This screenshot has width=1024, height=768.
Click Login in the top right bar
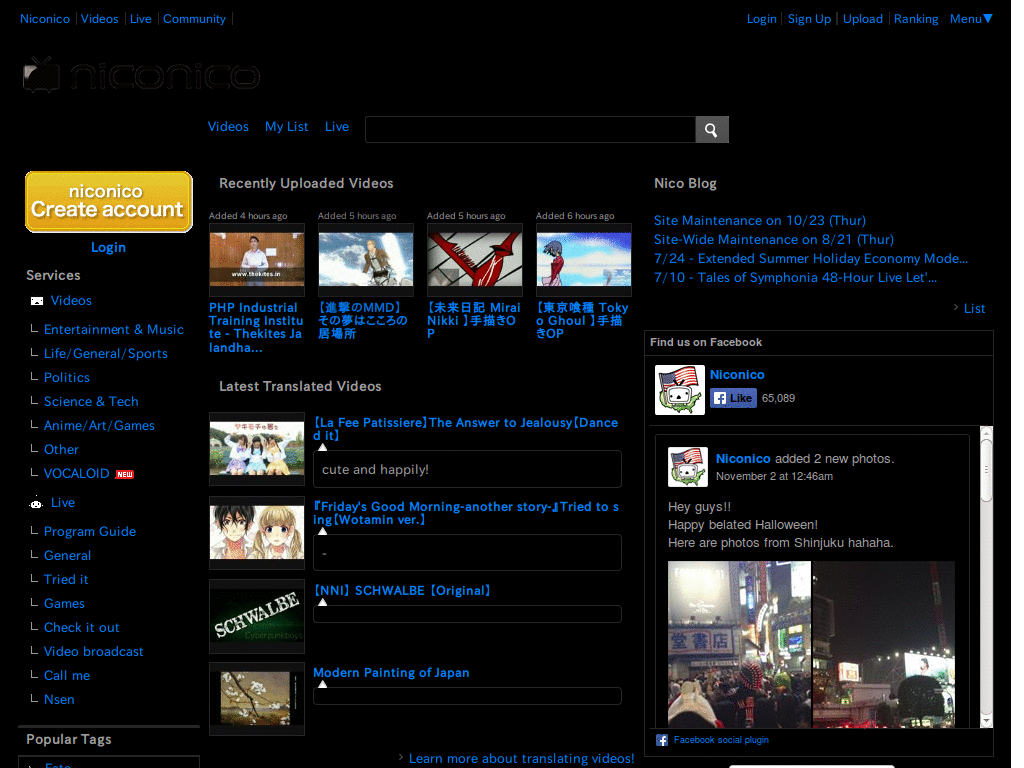point(761,19)
